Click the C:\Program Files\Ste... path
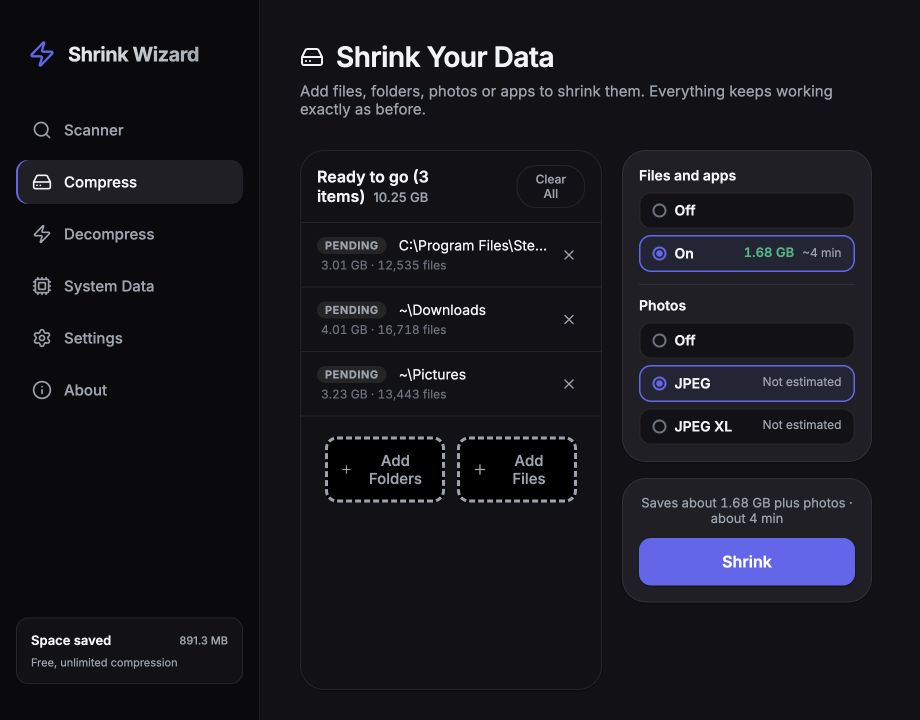 tap(472, 245)
